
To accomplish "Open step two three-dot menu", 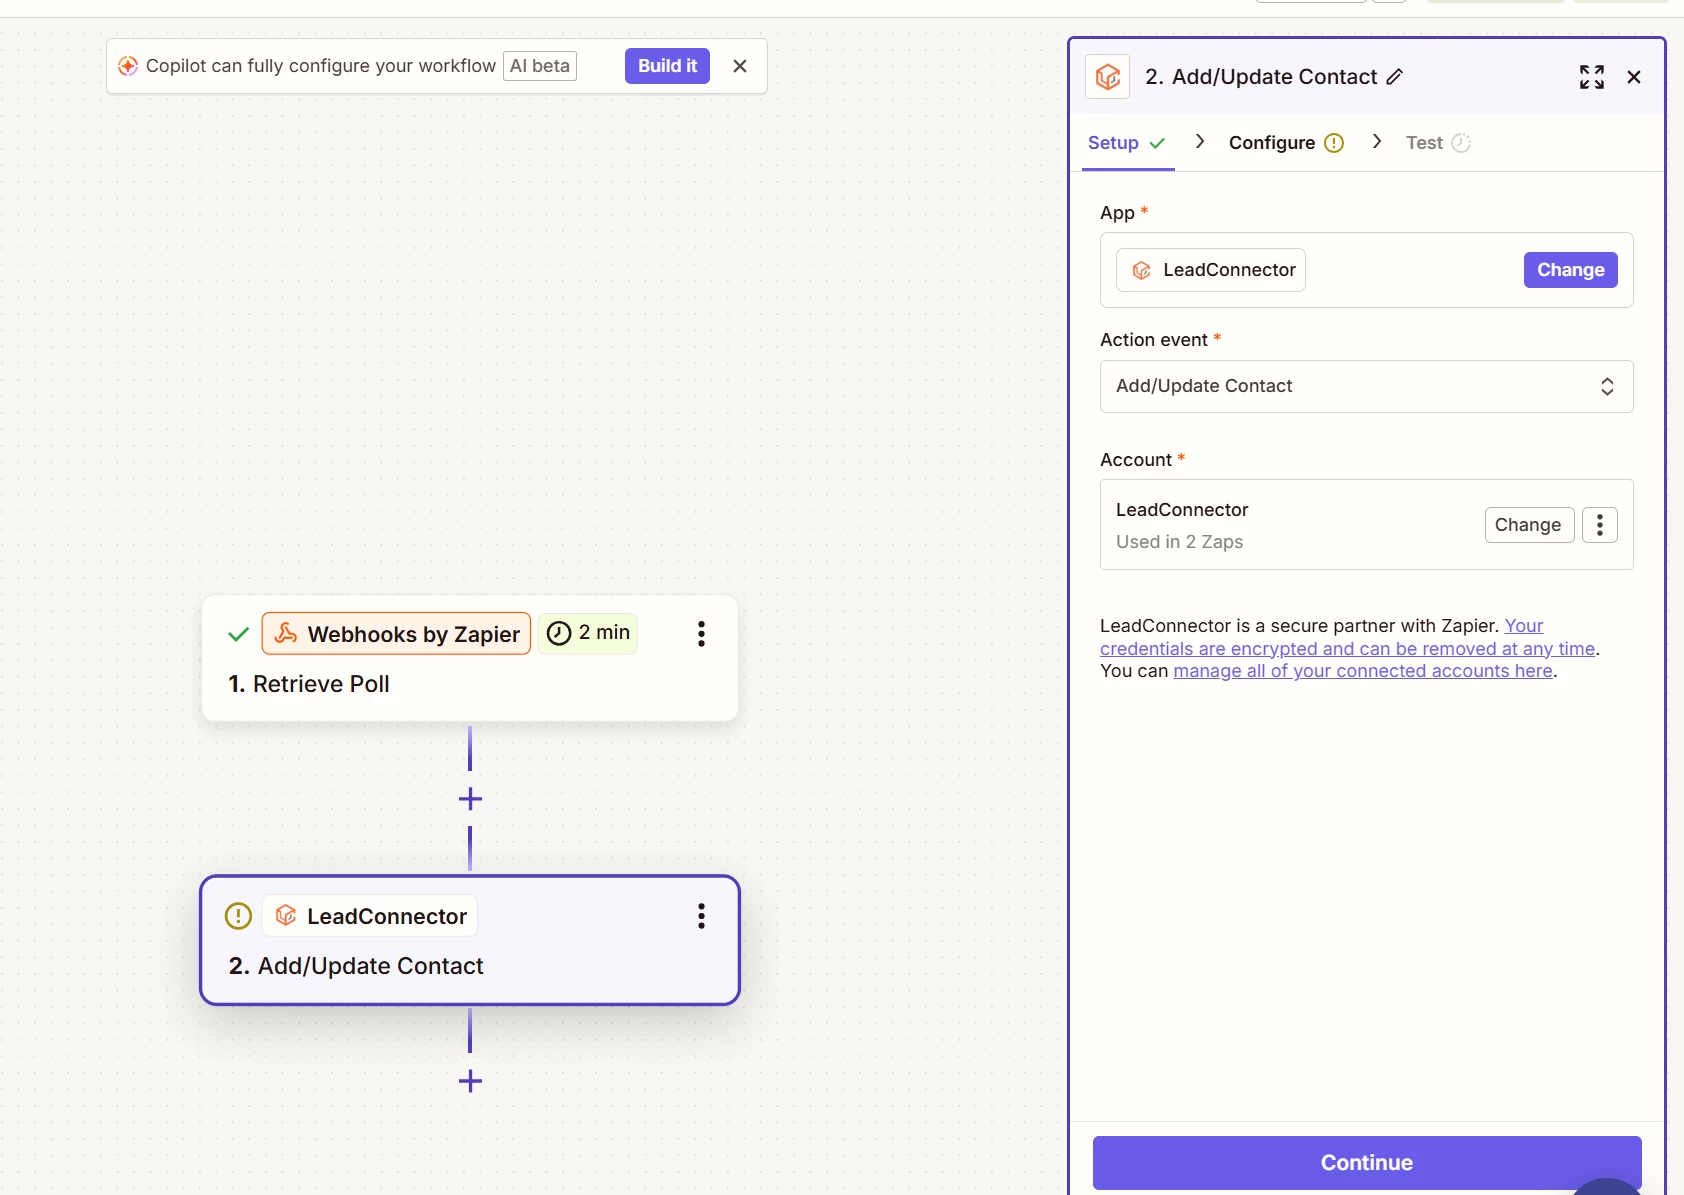I will (x=701, y=916).
